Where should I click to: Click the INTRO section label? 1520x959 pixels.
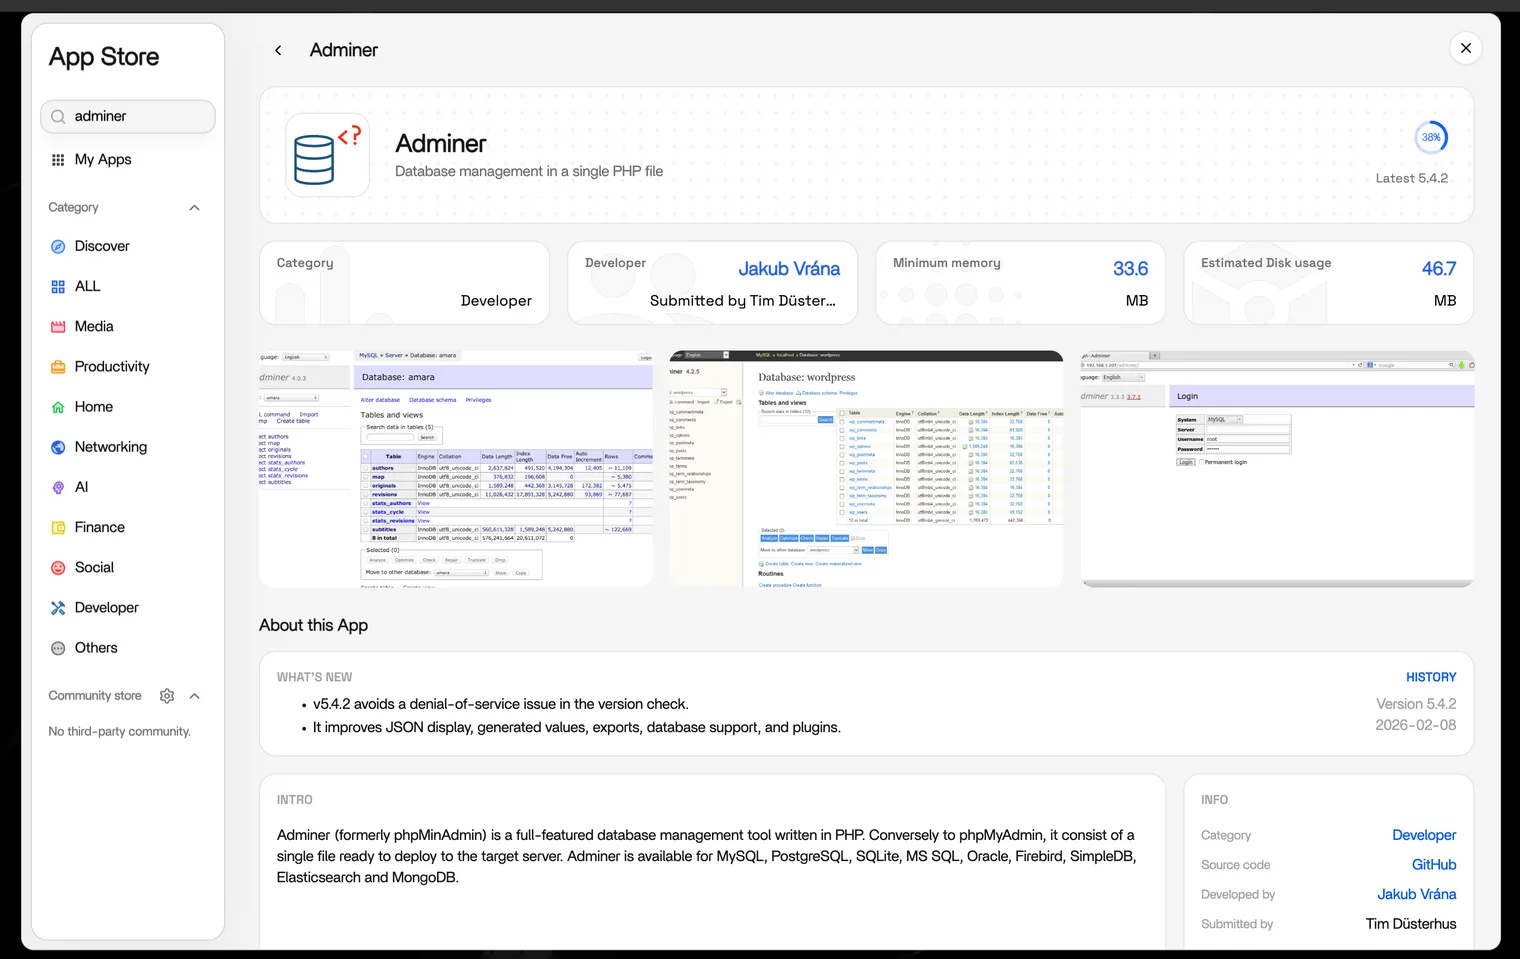point(294,800)
